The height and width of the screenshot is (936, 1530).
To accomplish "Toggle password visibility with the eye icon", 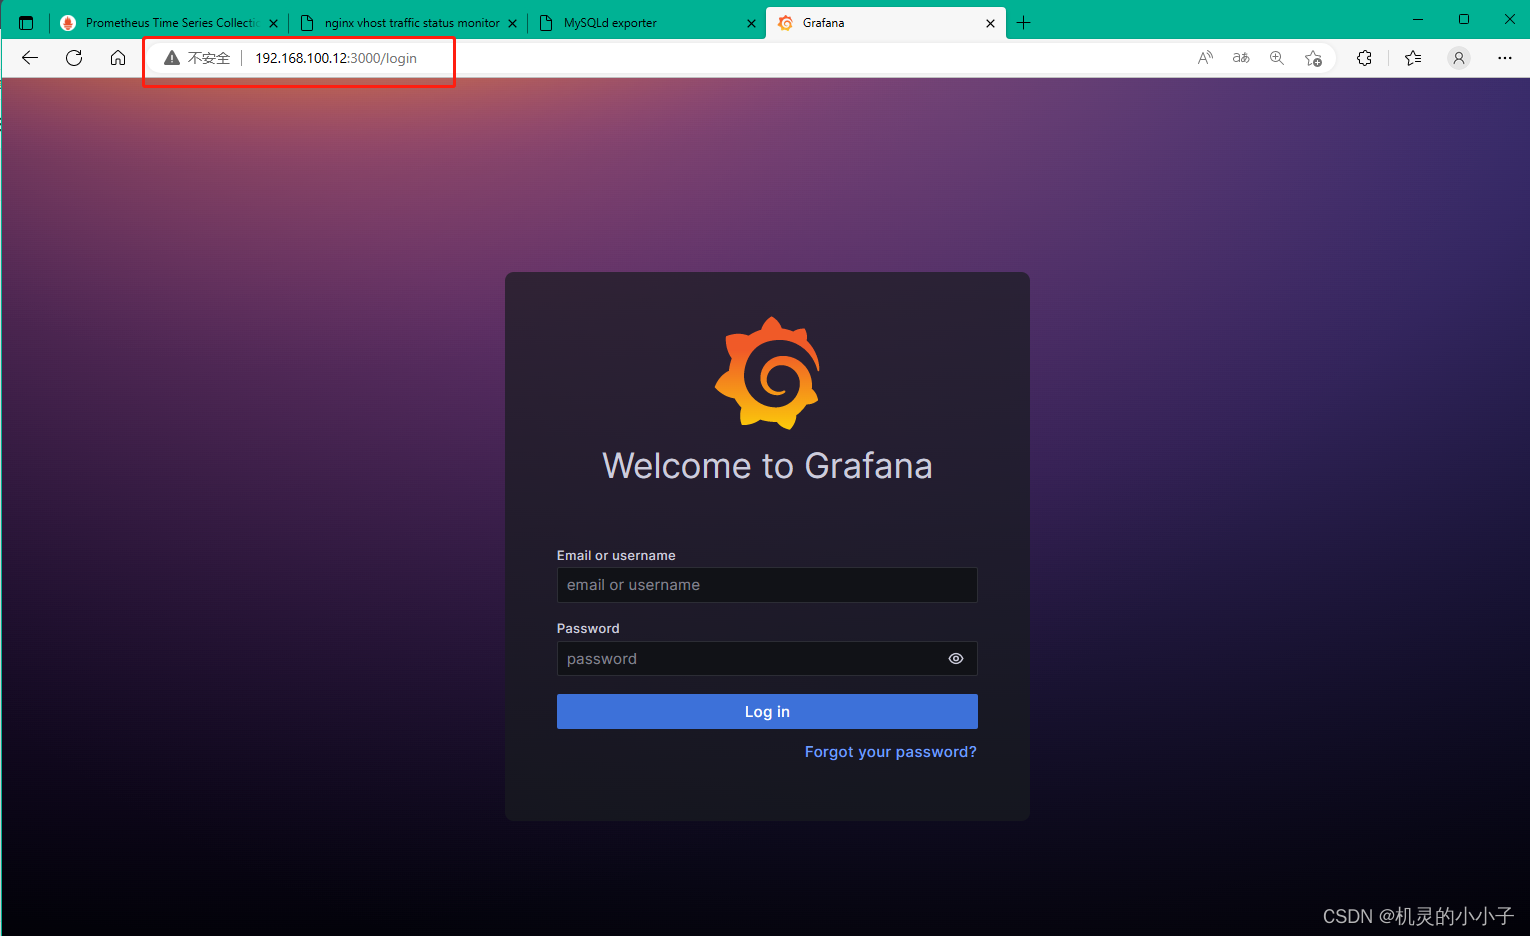I will (956, 658).
